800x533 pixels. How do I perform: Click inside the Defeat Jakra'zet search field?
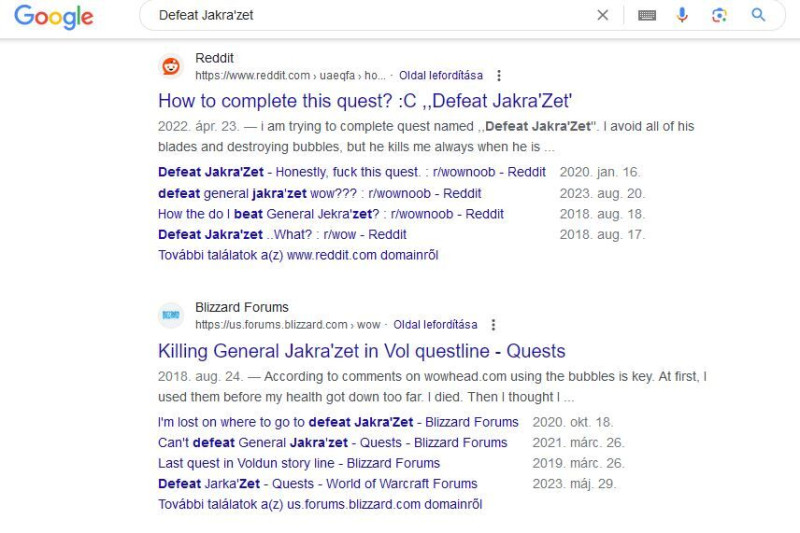(372, 15)
